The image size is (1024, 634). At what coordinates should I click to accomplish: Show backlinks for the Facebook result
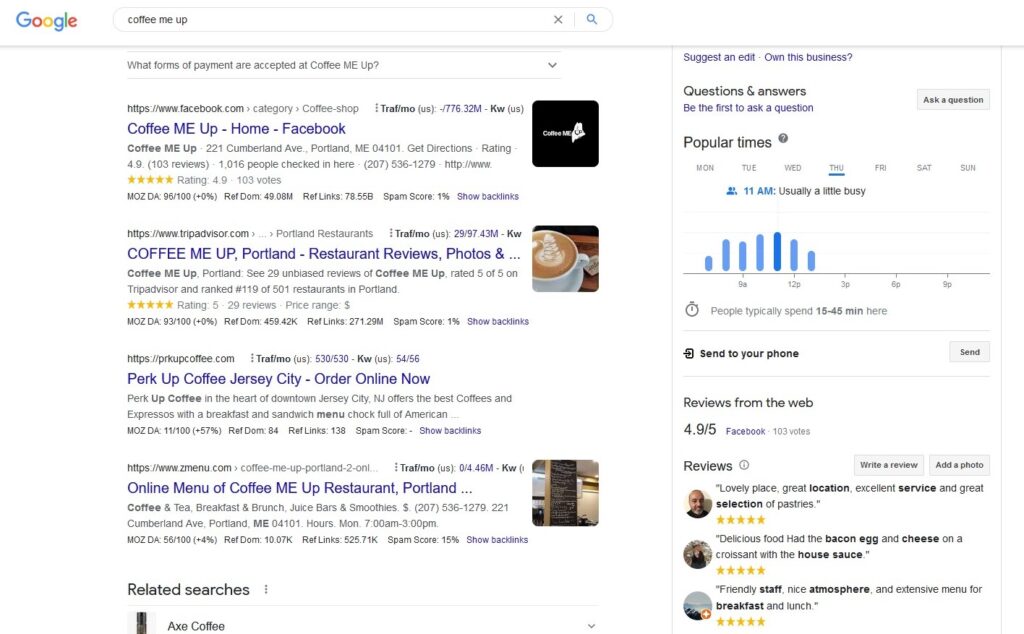(488, 197)
